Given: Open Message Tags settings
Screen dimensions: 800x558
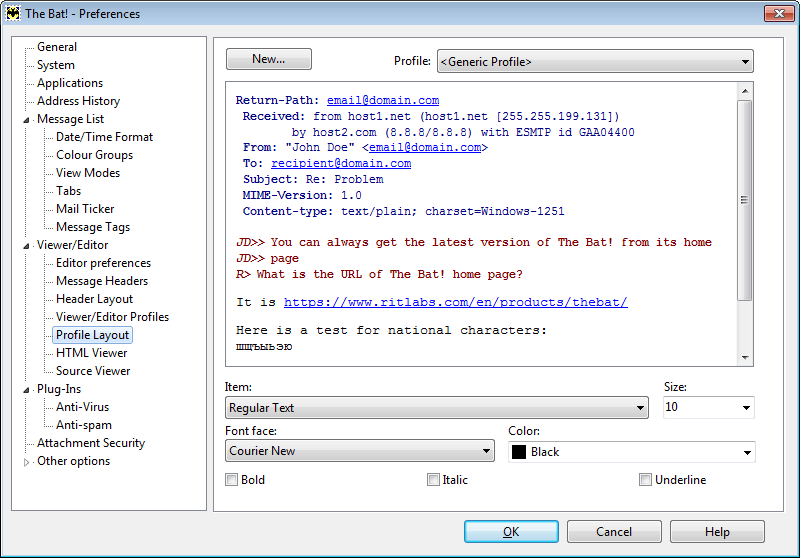Looking at the screenshot, I should click(x=93, y=227).
